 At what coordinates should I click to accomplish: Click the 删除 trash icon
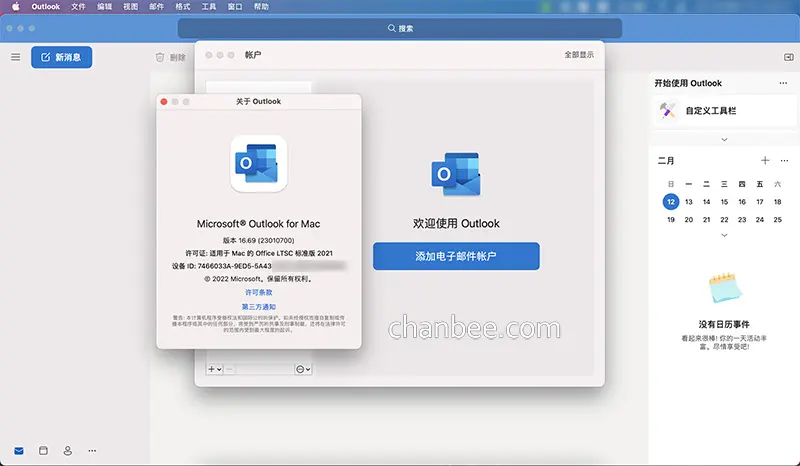(x=160, y=57)
